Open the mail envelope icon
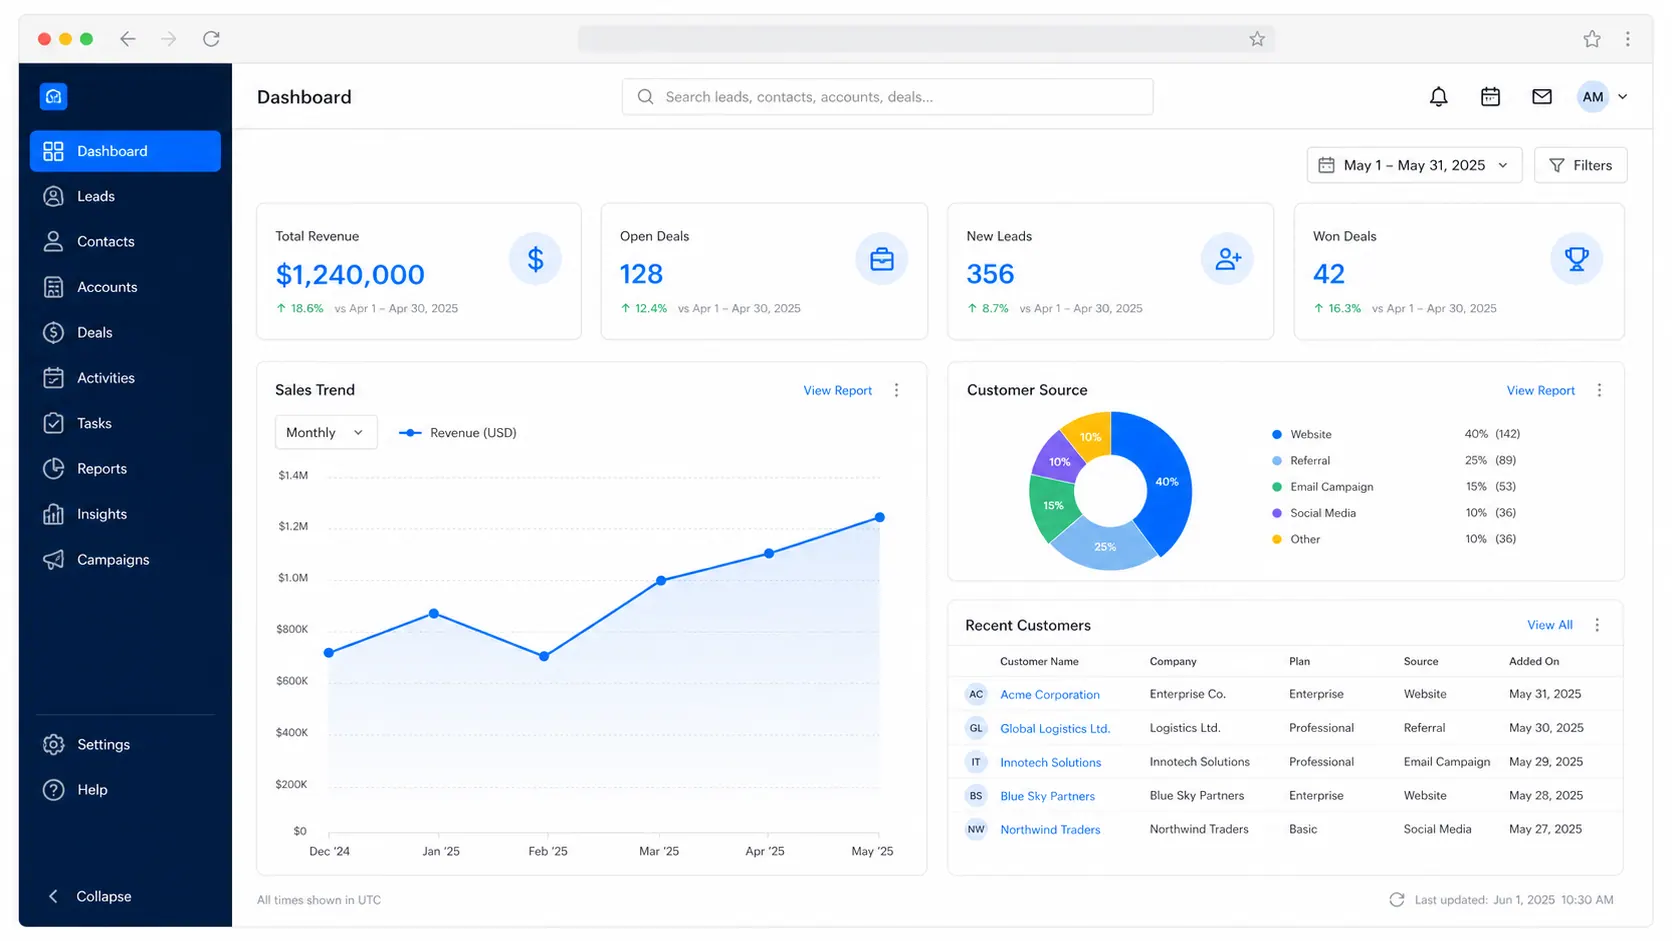 point(1542,97)
